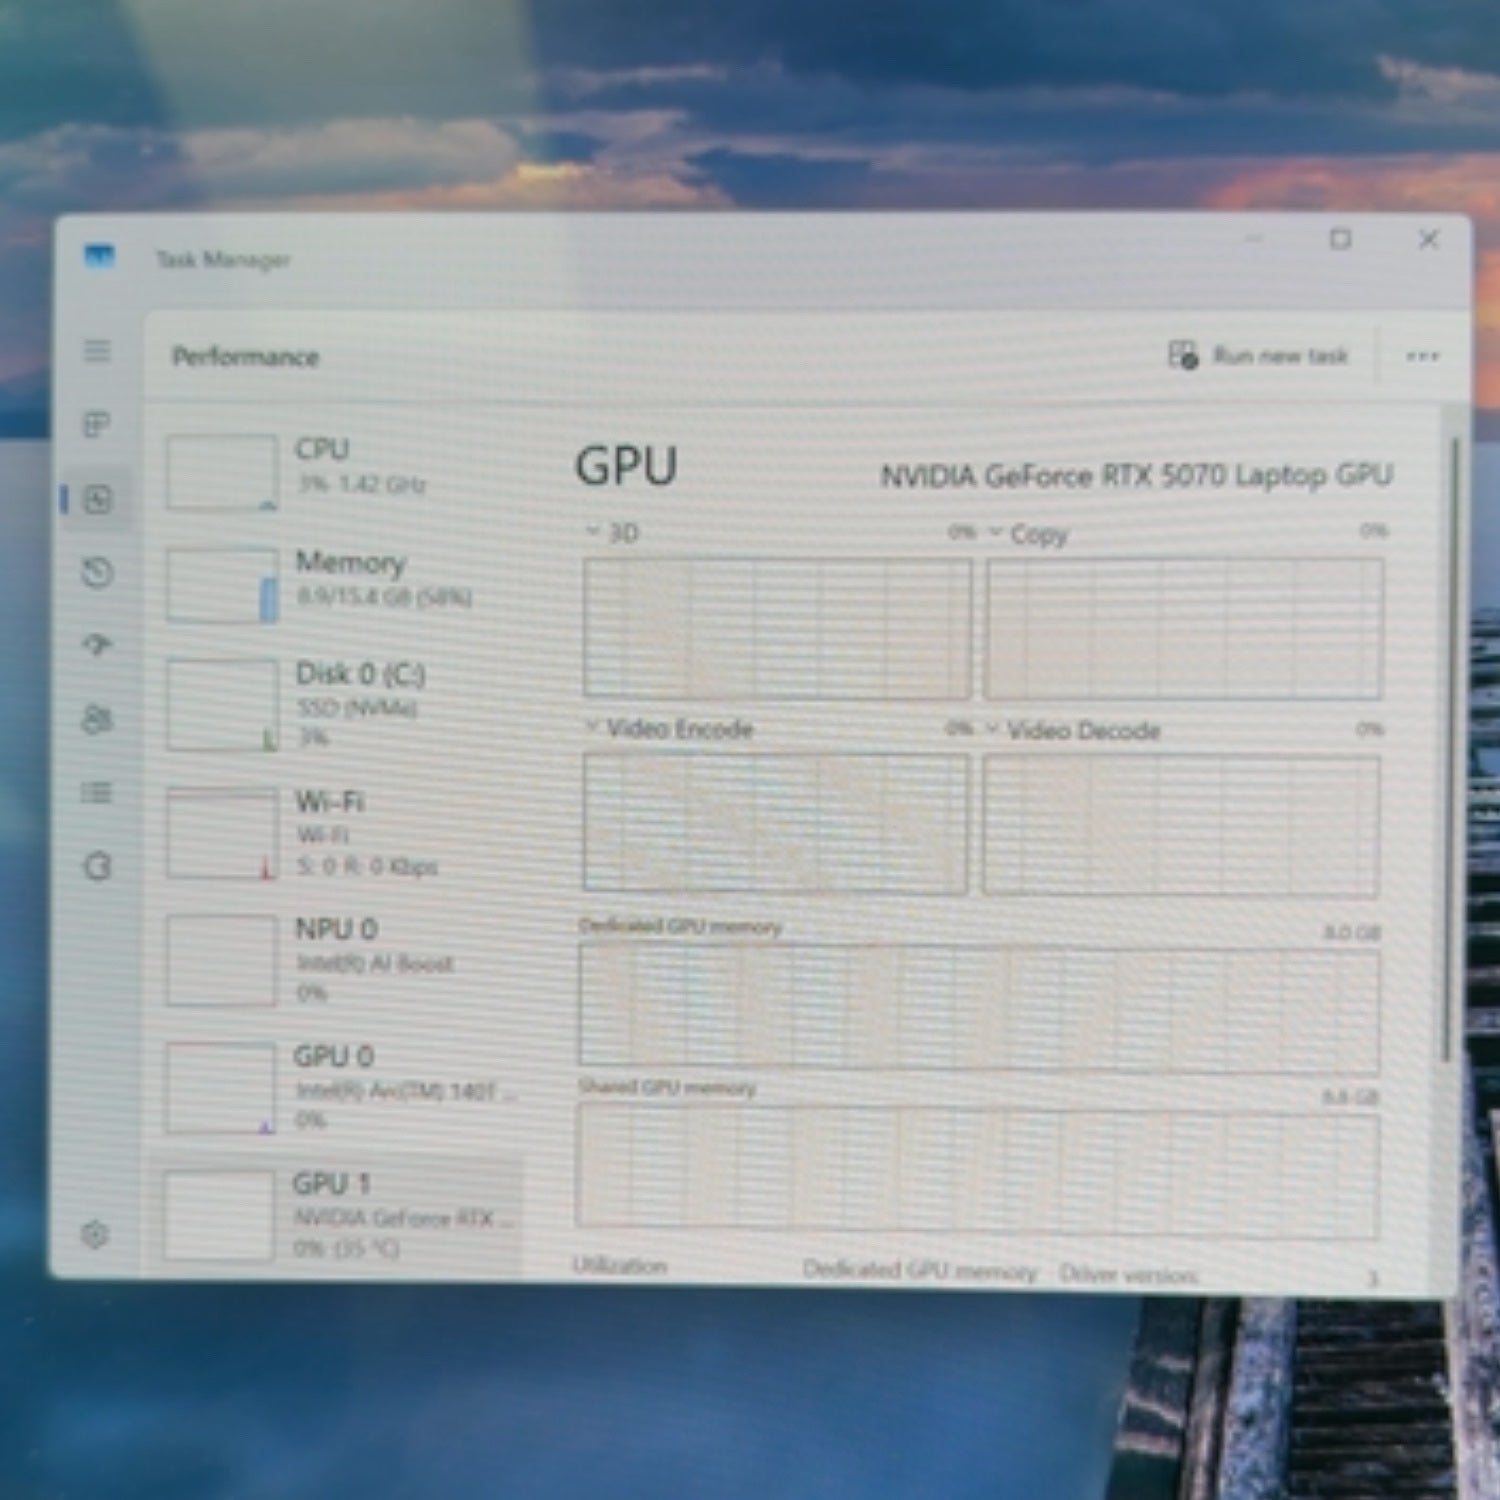Click the large "GPU" heading

626,466
